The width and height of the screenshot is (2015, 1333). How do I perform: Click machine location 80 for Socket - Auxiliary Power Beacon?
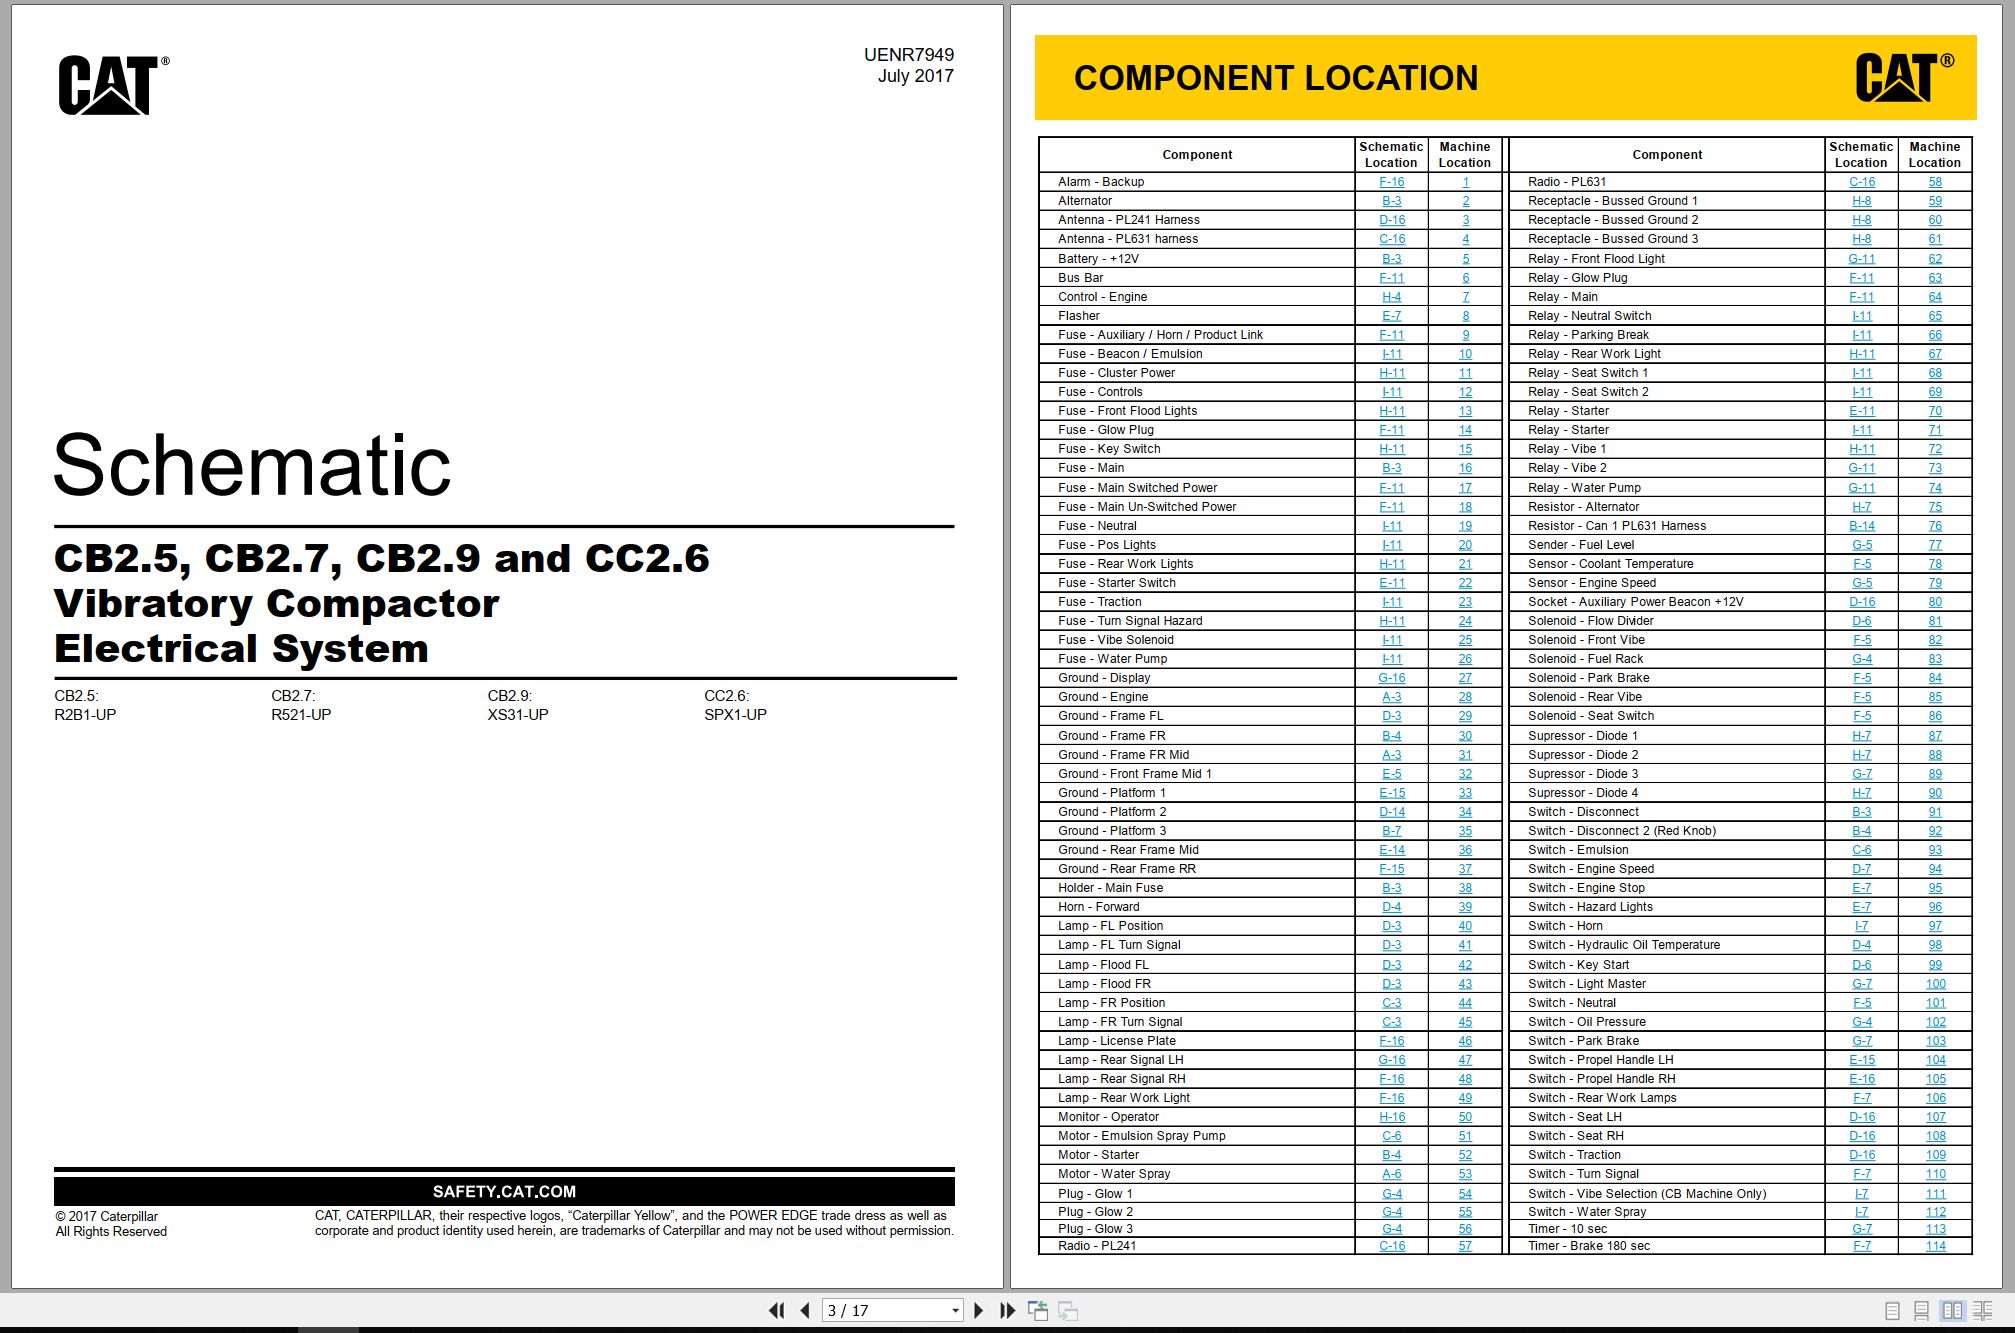coord(1935,602)
